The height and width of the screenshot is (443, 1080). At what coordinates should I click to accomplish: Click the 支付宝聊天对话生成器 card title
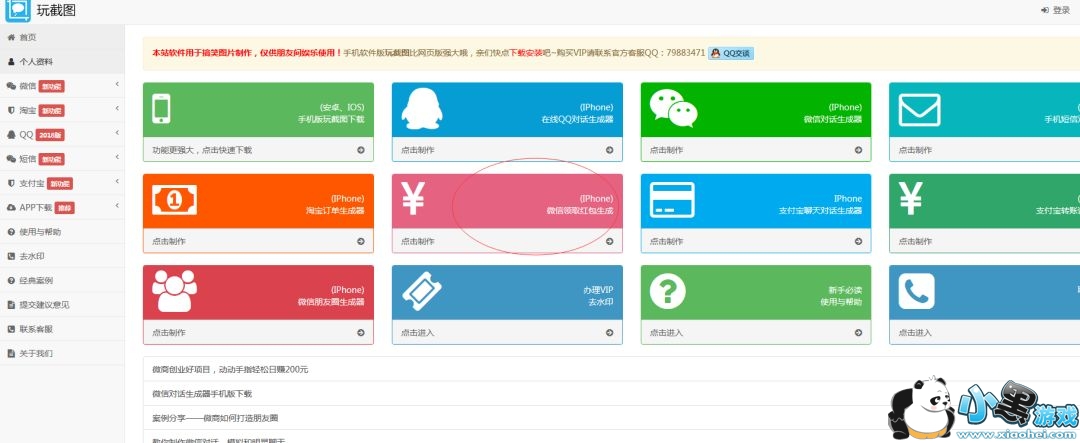click(x=820, y=210)
